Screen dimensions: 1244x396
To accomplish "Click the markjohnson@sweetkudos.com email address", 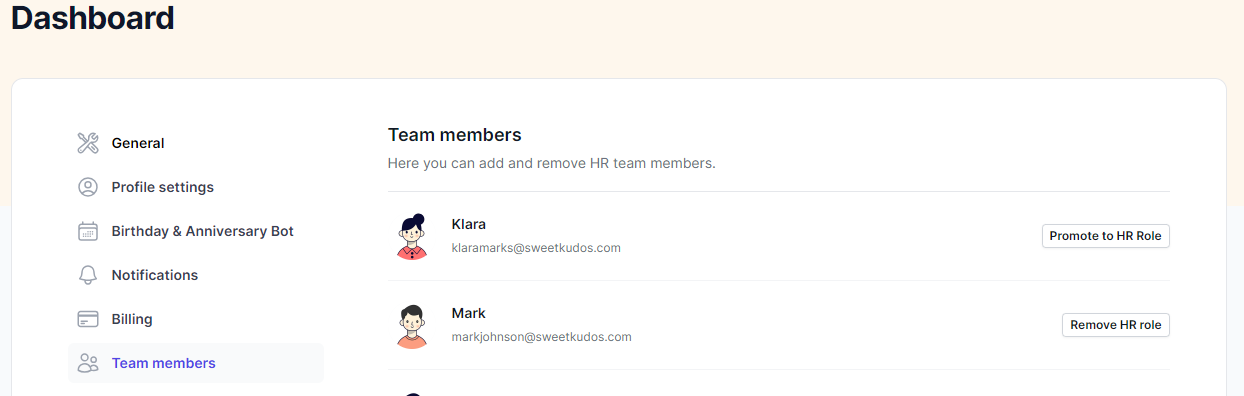I will pyautogui.click(x=541, y=337).
